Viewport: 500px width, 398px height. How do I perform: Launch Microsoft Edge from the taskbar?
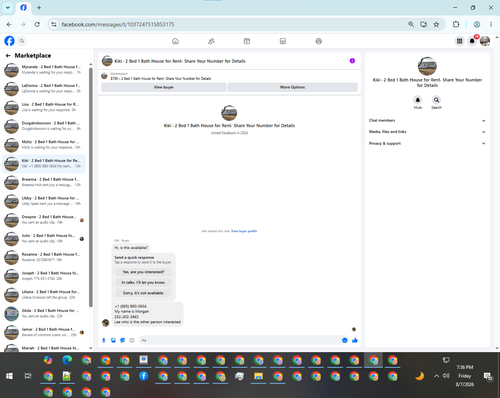[x=67, y=360]
